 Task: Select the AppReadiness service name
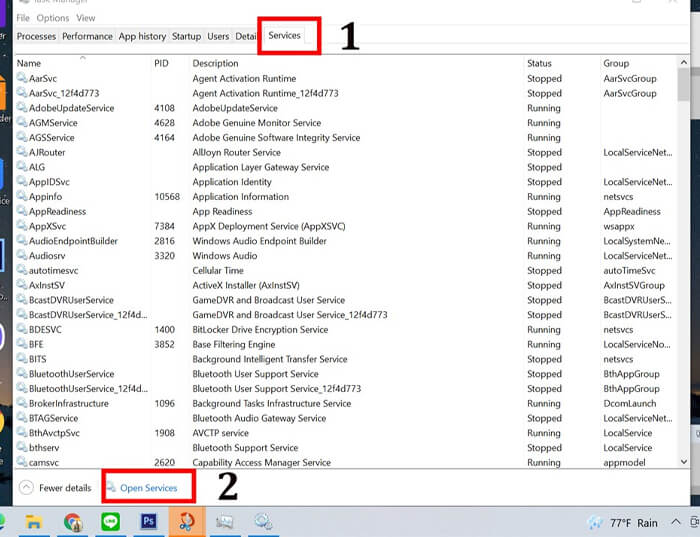[x=57, y=212]
